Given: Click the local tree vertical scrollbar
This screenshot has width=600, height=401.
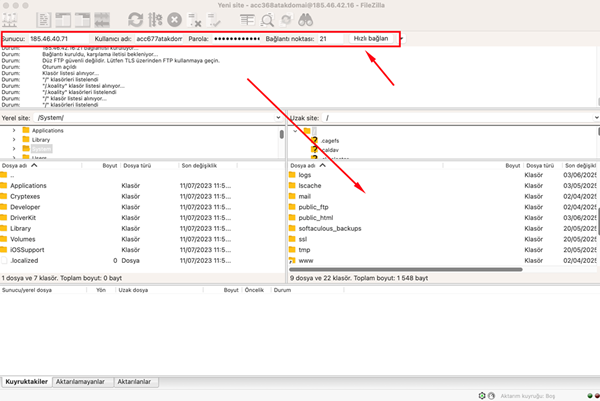Looking at the screenshot, I should pos(282,134).
